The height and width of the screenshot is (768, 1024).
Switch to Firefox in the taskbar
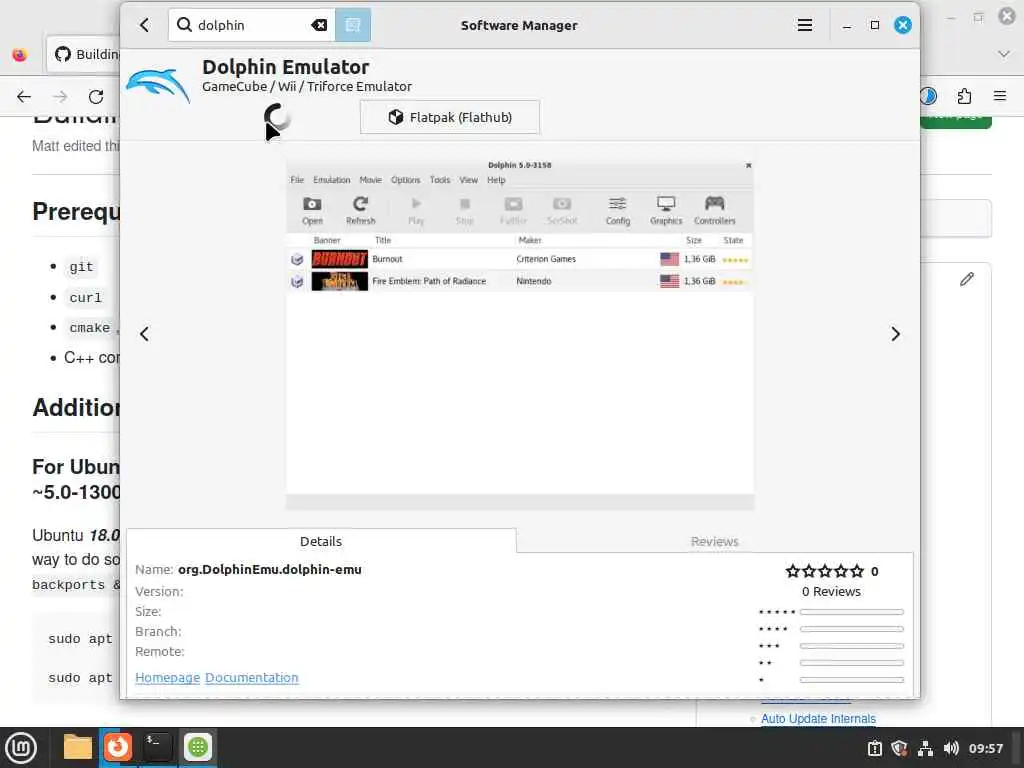point(118,747)
